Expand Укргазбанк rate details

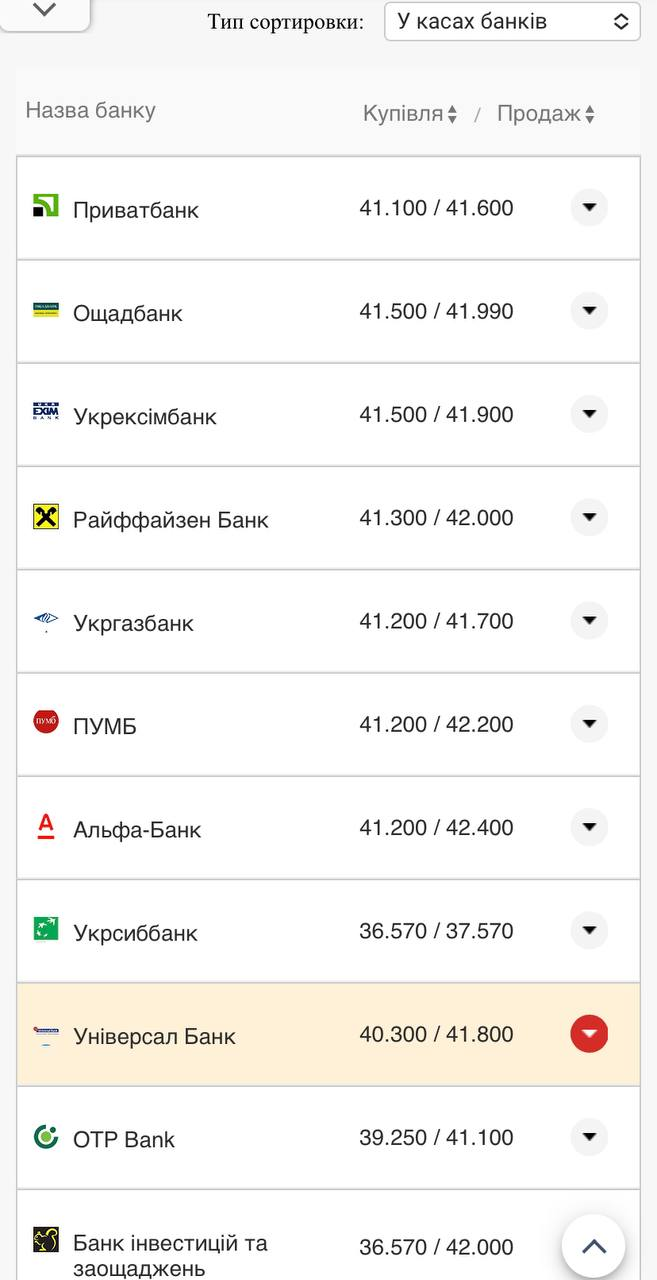click(x=589, y=621)
